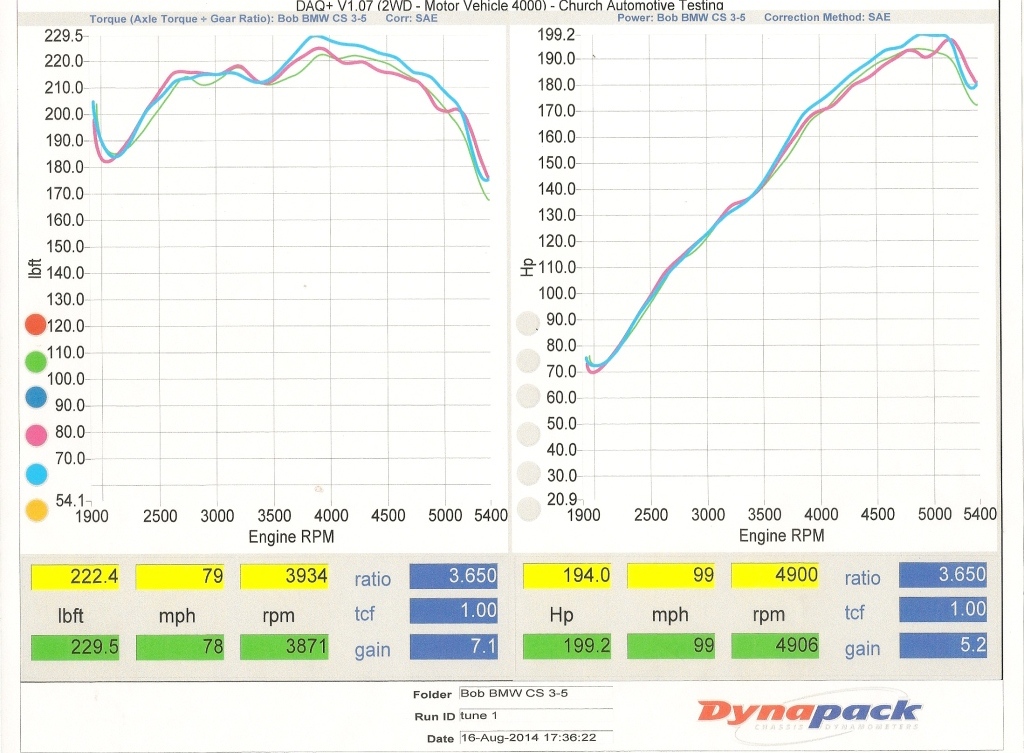Click the green 199.2 Hp value
The height and width of the screenshot is (753, 1024).
click(567, 646)
